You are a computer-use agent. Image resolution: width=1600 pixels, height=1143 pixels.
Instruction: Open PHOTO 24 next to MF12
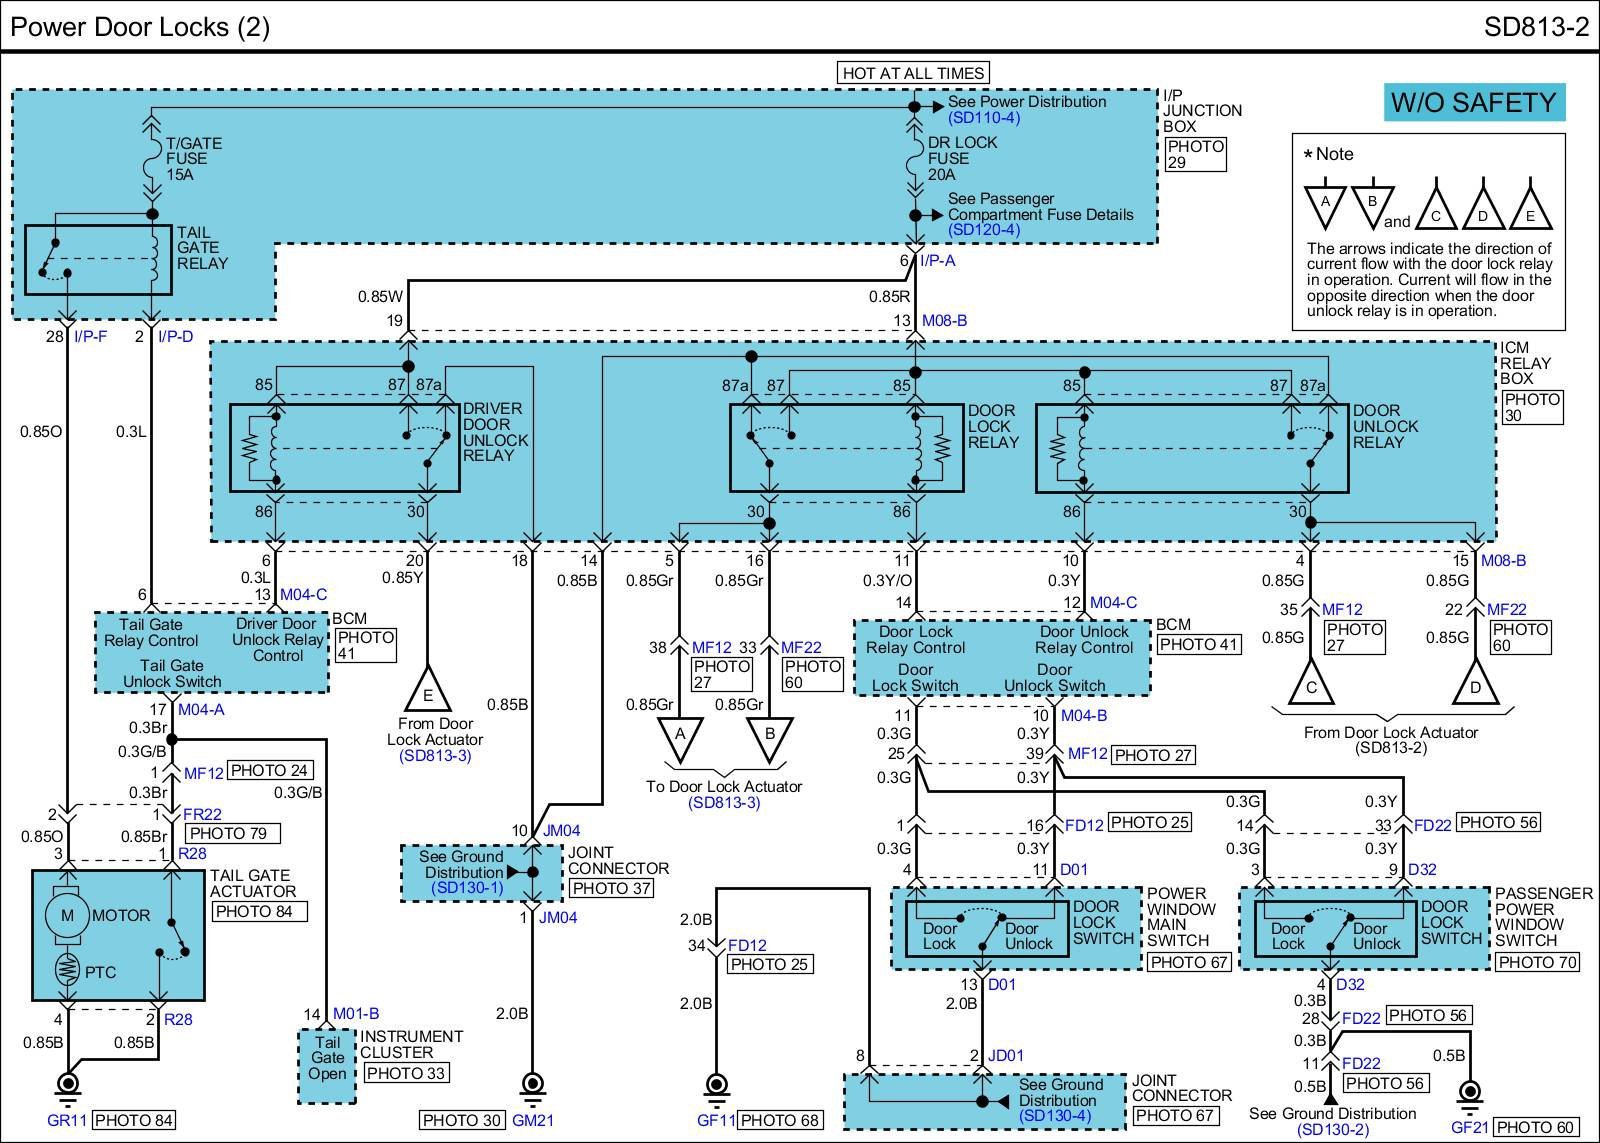coord(270,771)
